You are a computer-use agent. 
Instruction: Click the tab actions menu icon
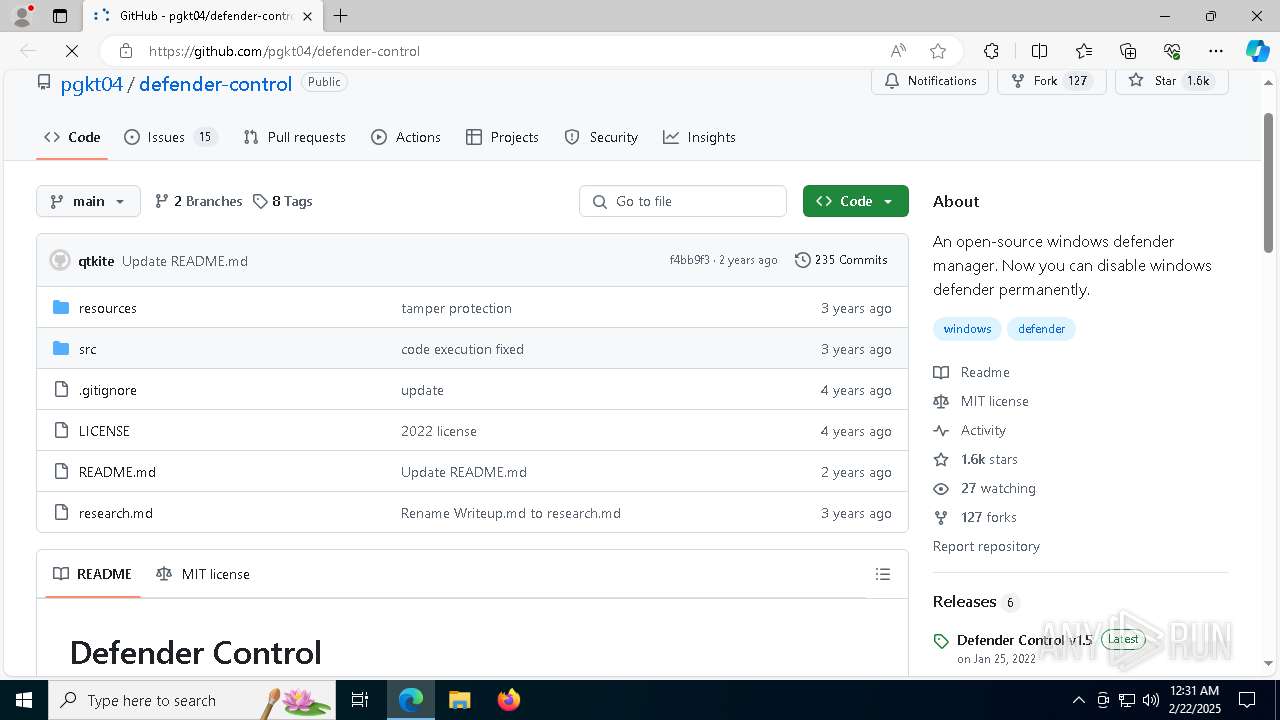60,16
